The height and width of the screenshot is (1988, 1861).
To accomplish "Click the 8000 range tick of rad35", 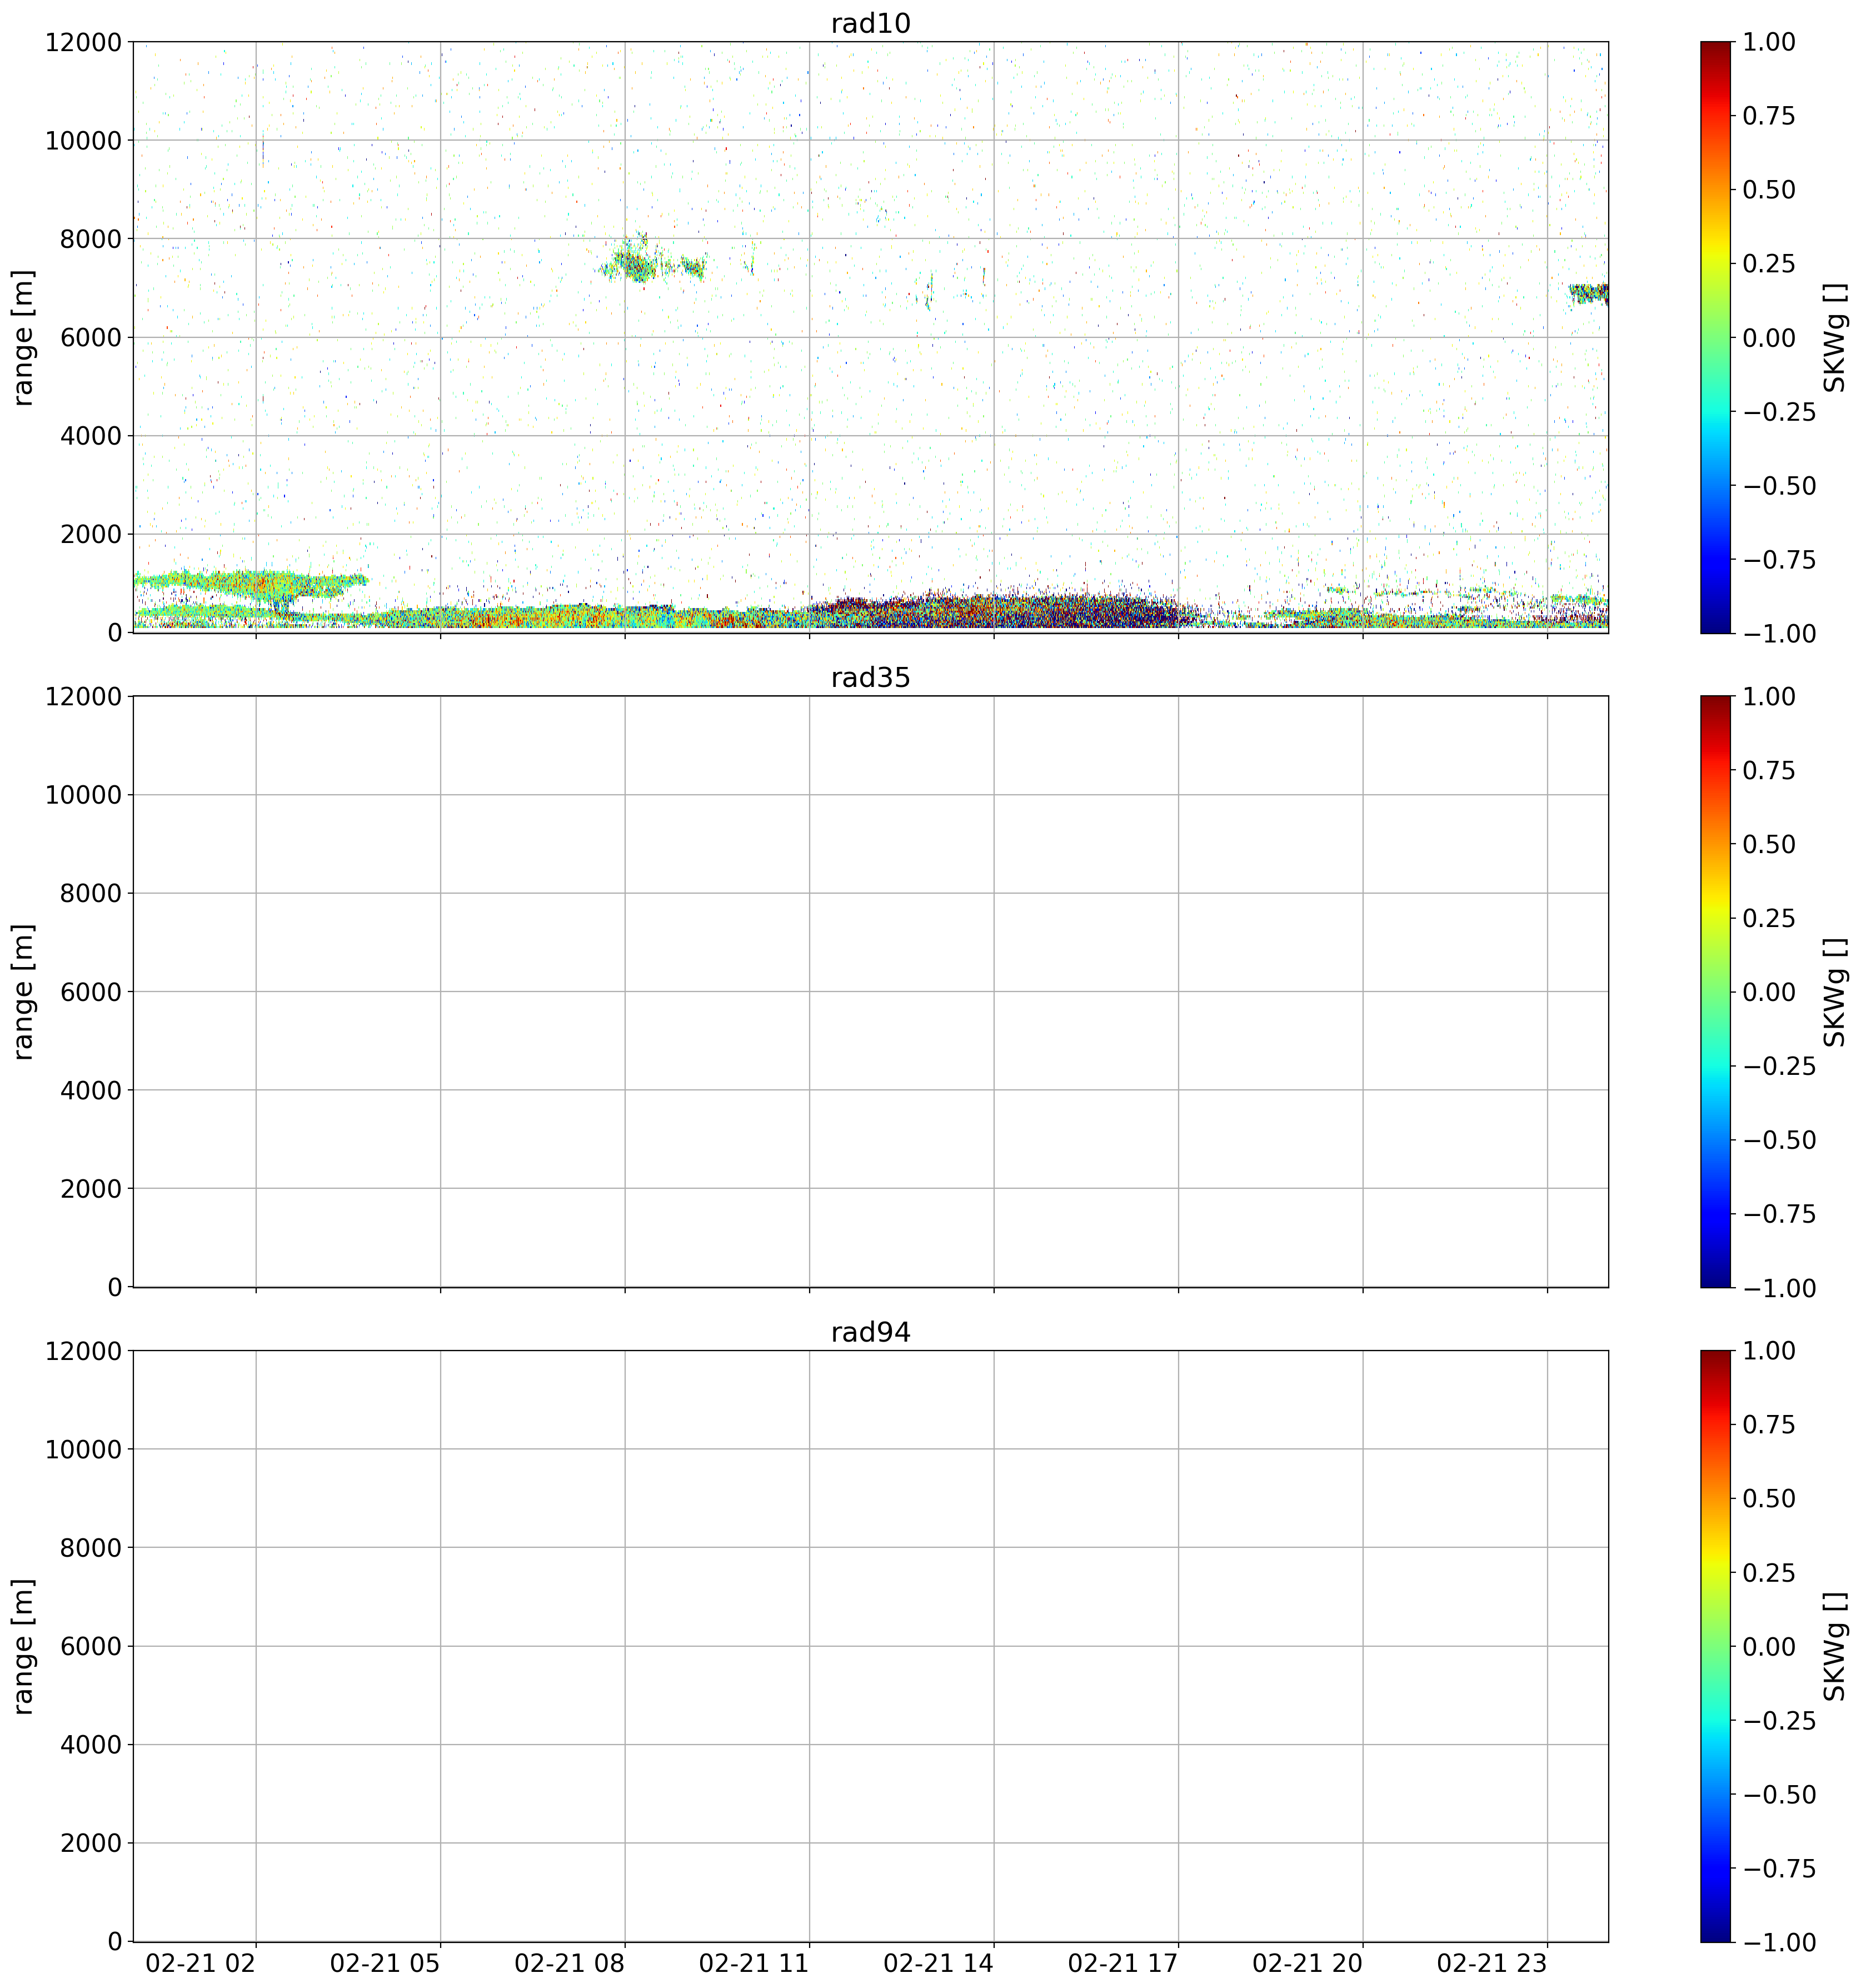I will tap(91, 894).
